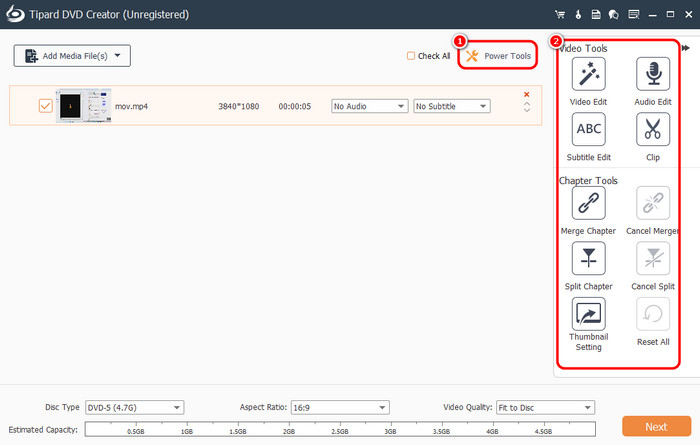Viewport: 700px width, 445px height.
Task: Open the Video Quality dropdown
Action: 546,407
